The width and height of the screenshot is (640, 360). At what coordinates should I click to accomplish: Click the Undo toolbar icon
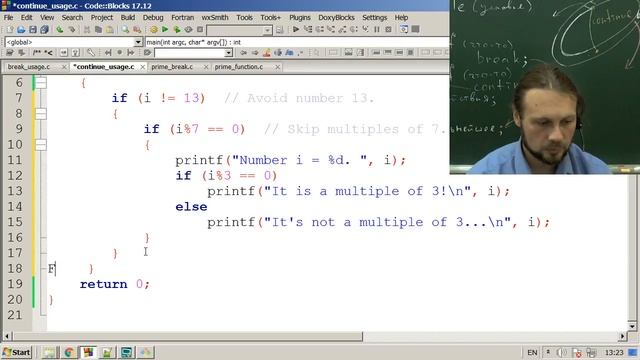click(x=60, y=29)
